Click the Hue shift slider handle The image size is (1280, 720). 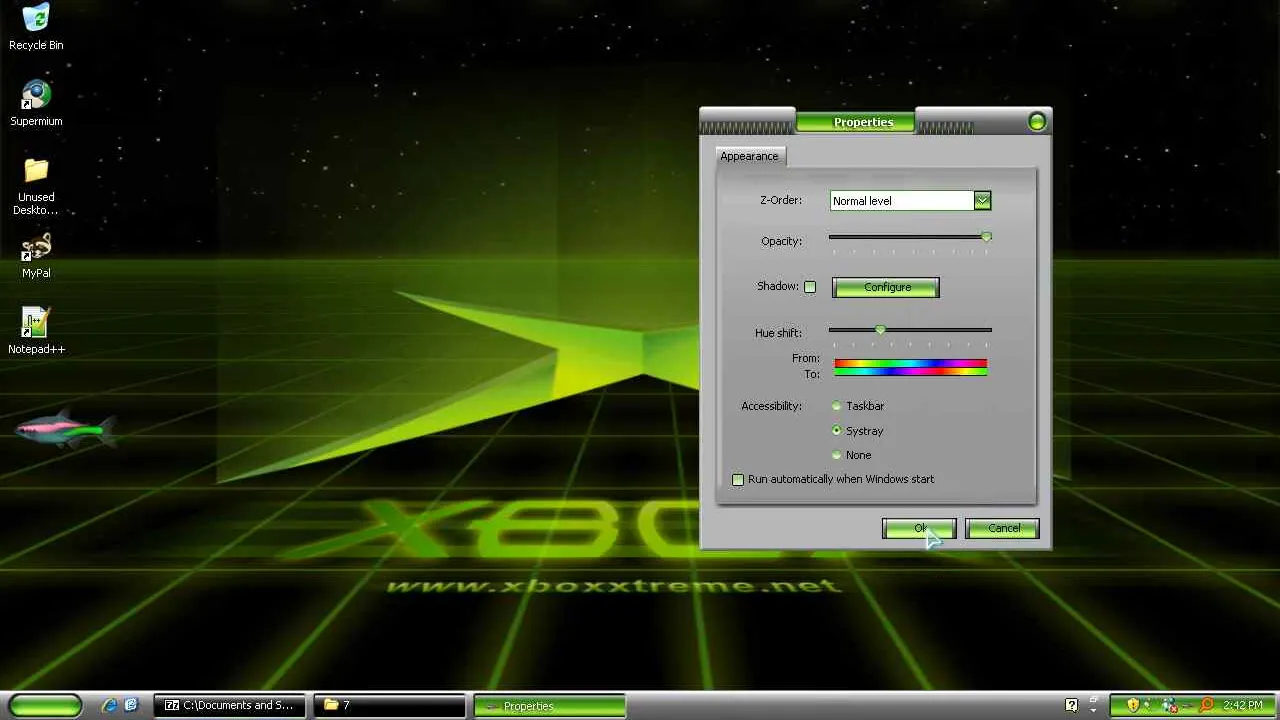[x=880, y=329]
